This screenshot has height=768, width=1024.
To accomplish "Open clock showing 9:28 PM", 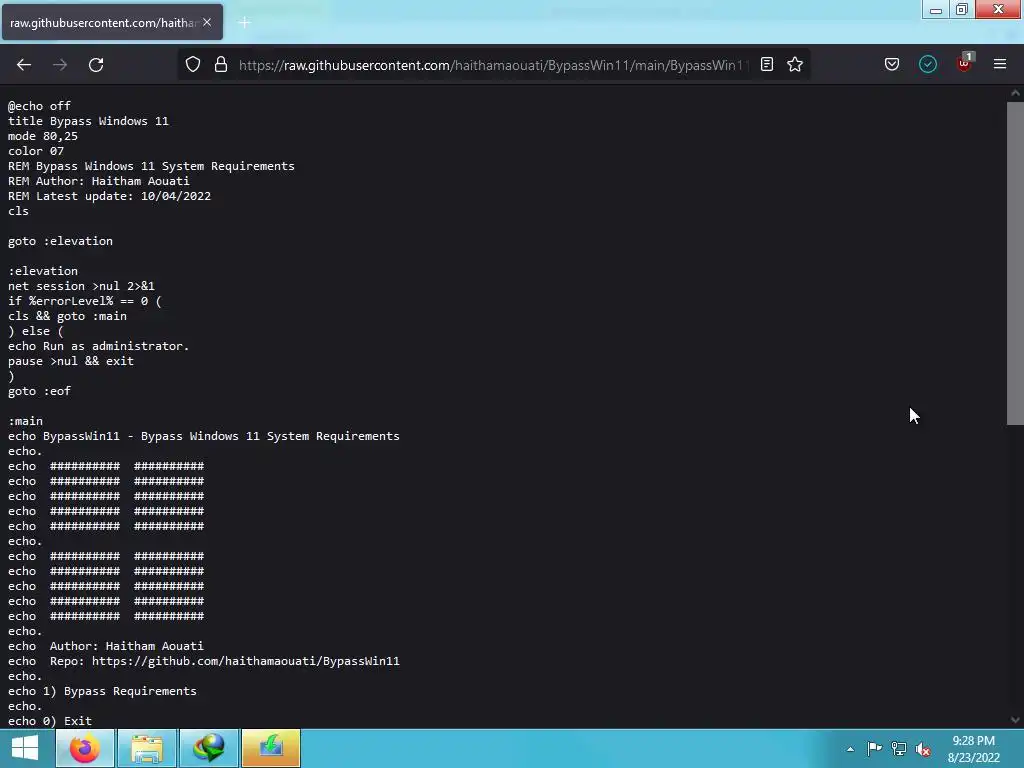I will pyautogui.click(x=974, y=749).
